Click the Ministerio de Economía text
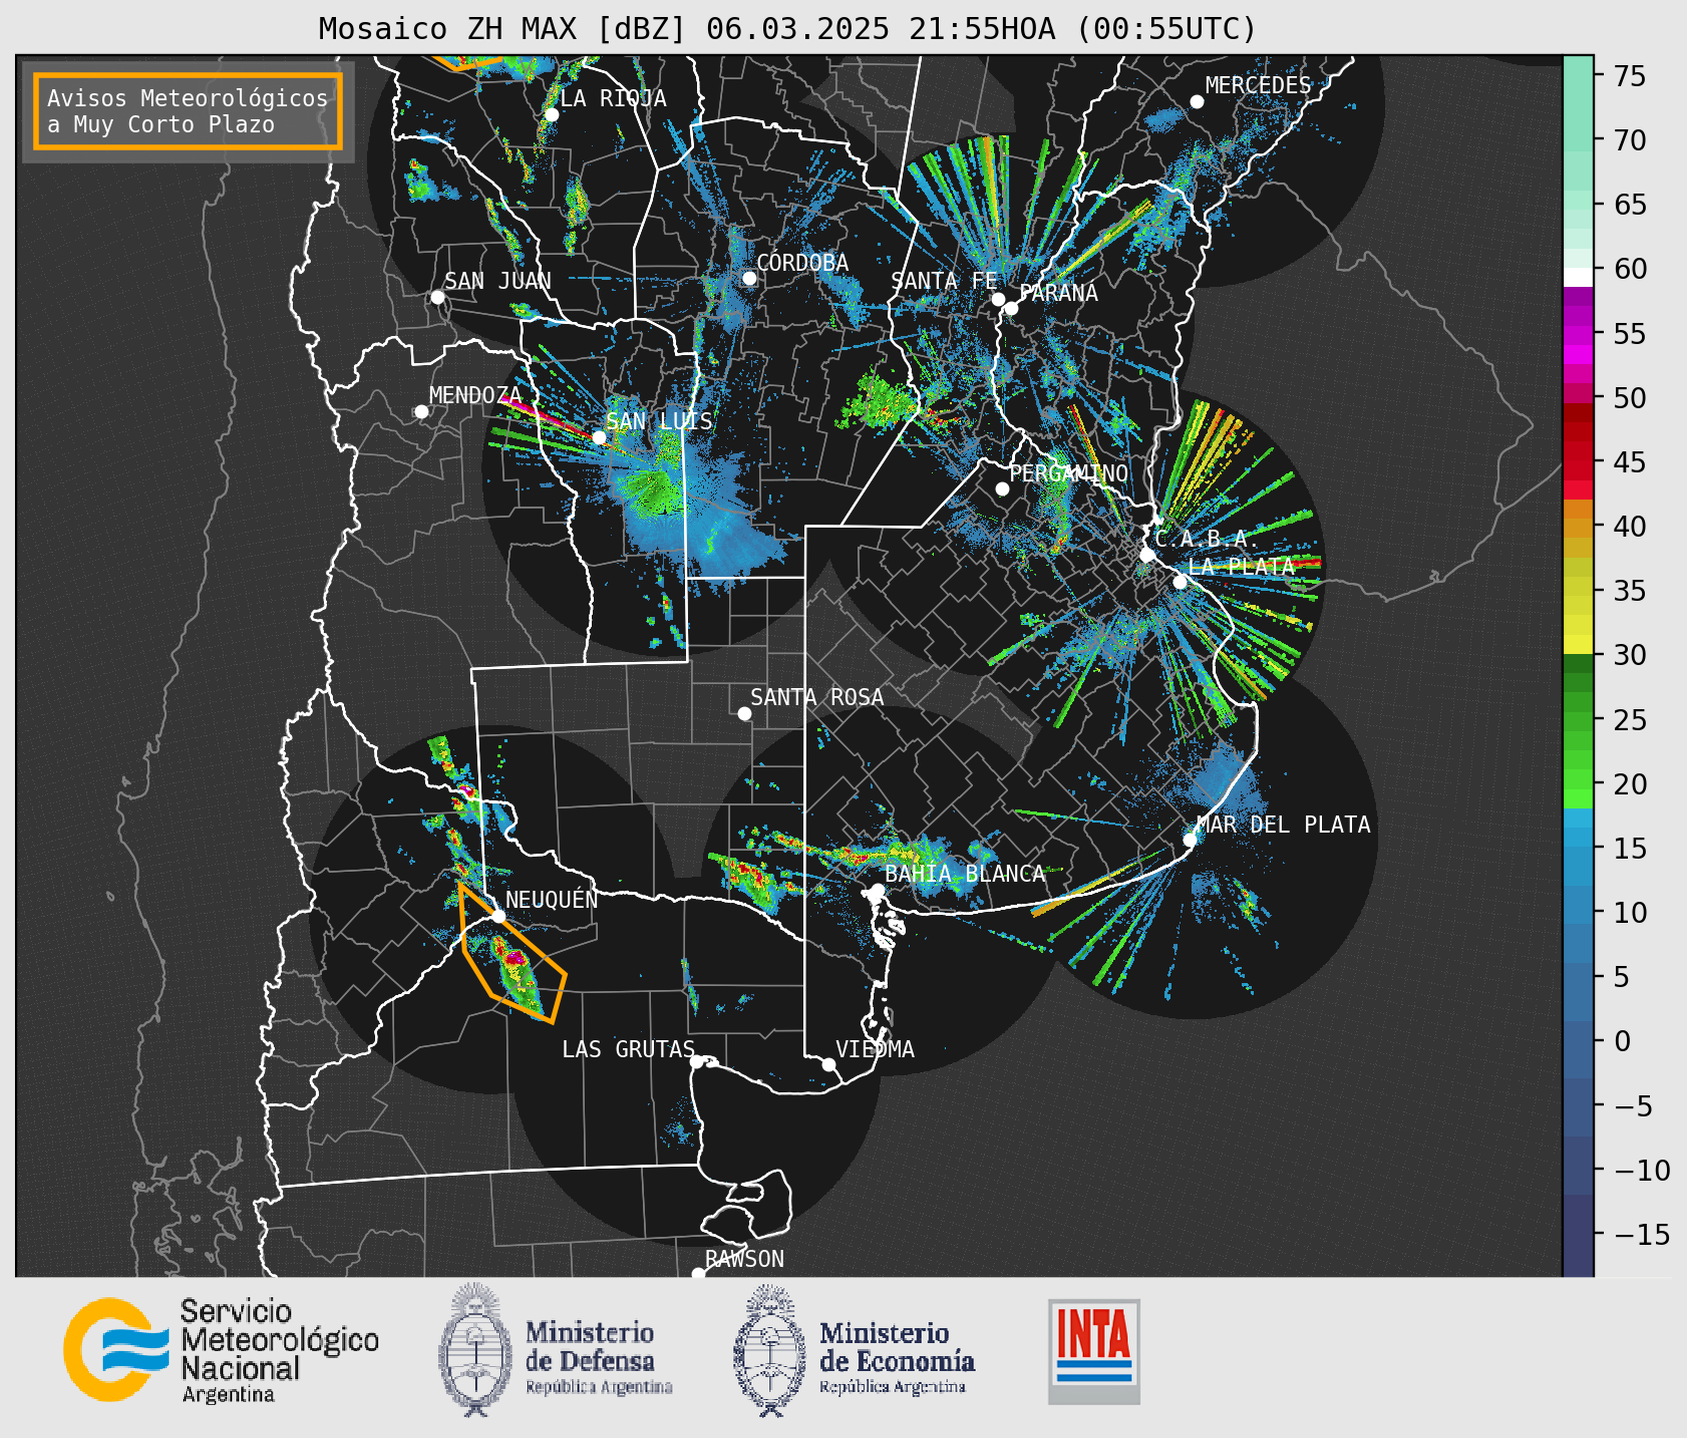 click(897, 1357)
